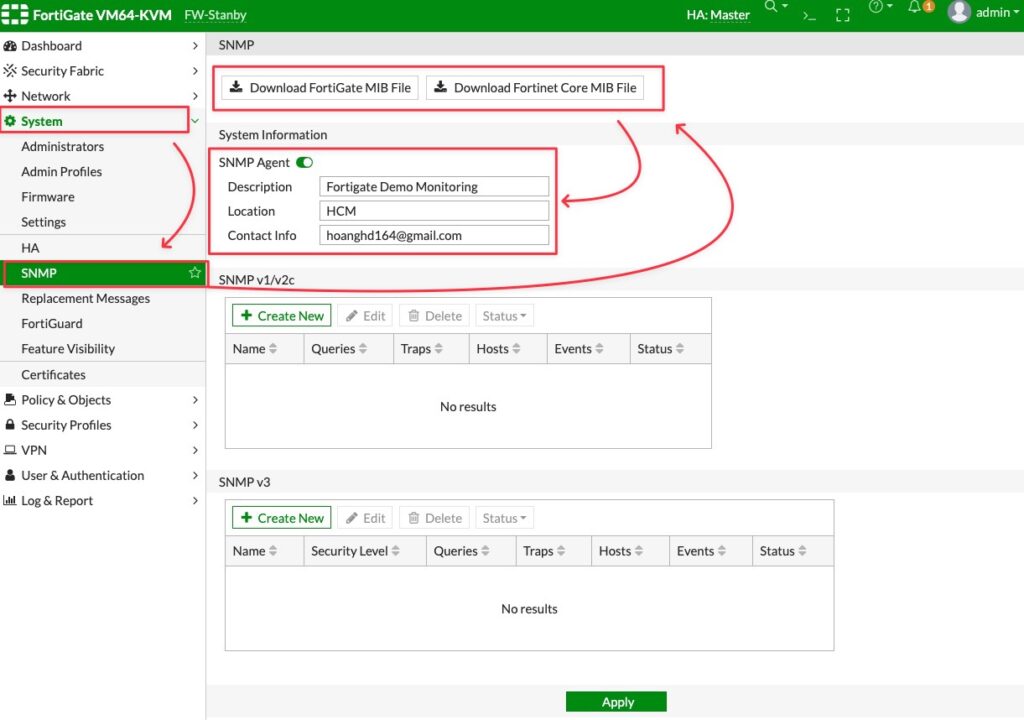Viewport: 1024px width, 720px height.
Task: Click the Network cross-arrows icon
Action: (x=10, y=96)
